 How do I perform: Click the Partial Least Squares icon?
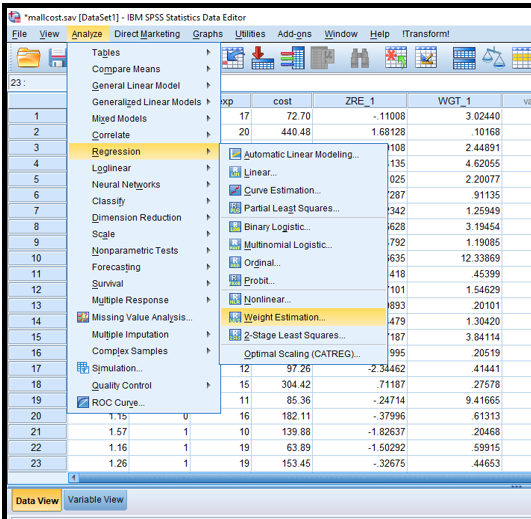[235, 208]
